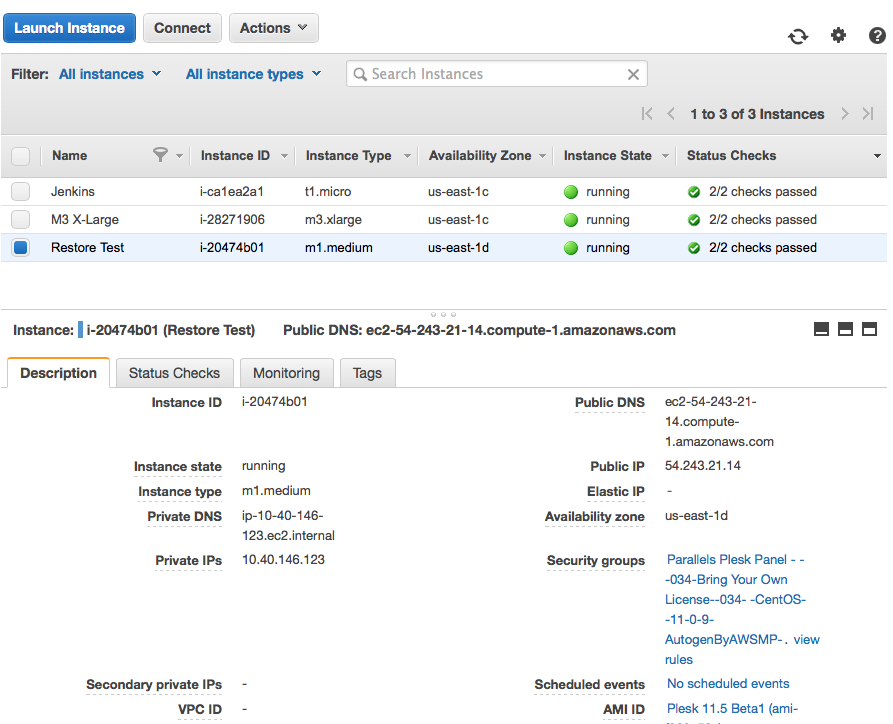
Task: Uncheck the Restore Test instance checkbox
Action: click(x=22, y=247)
